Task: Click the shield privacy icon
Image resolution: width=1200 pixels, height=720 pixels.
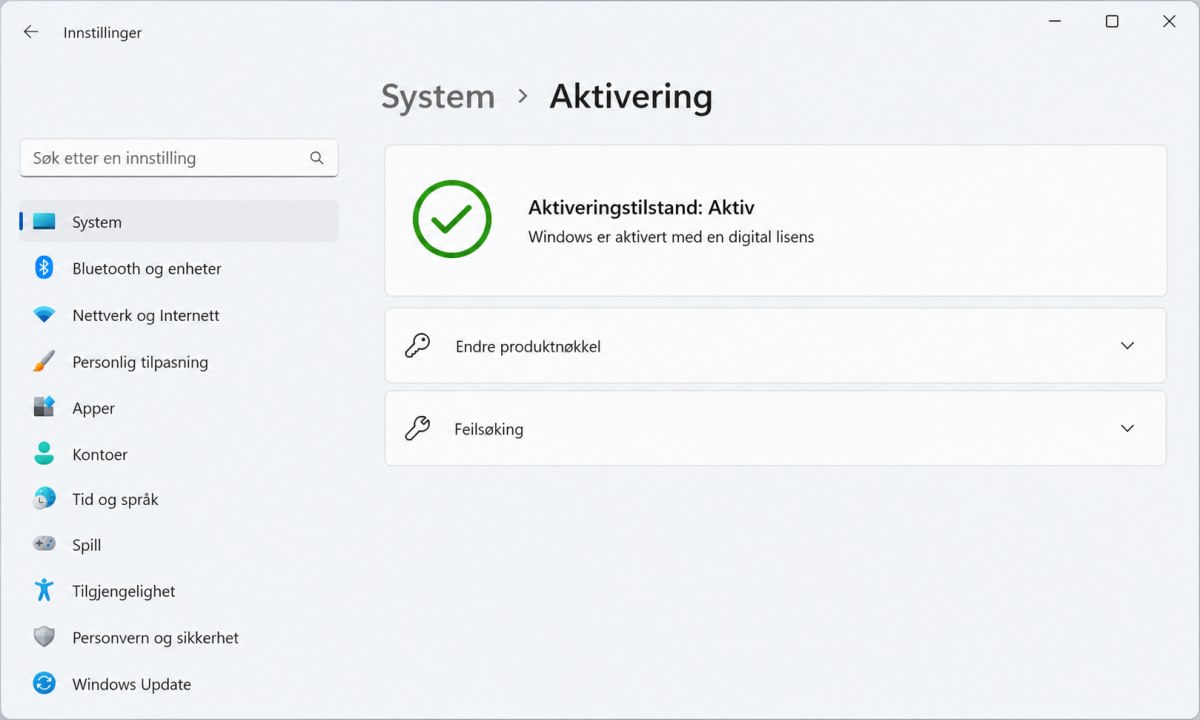Action: (x=44, y=637)
